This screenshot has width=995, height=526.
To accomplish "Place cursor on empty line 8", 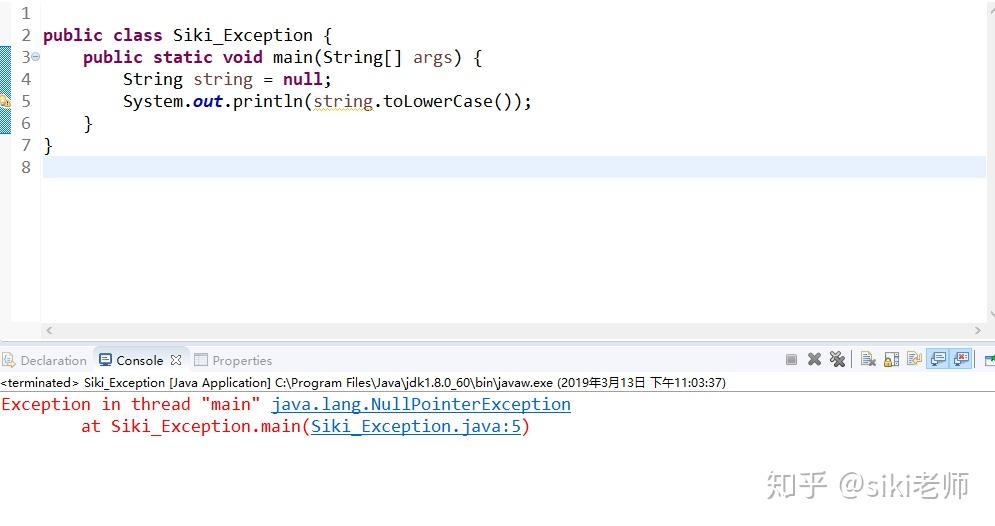I will coord(400,167).
